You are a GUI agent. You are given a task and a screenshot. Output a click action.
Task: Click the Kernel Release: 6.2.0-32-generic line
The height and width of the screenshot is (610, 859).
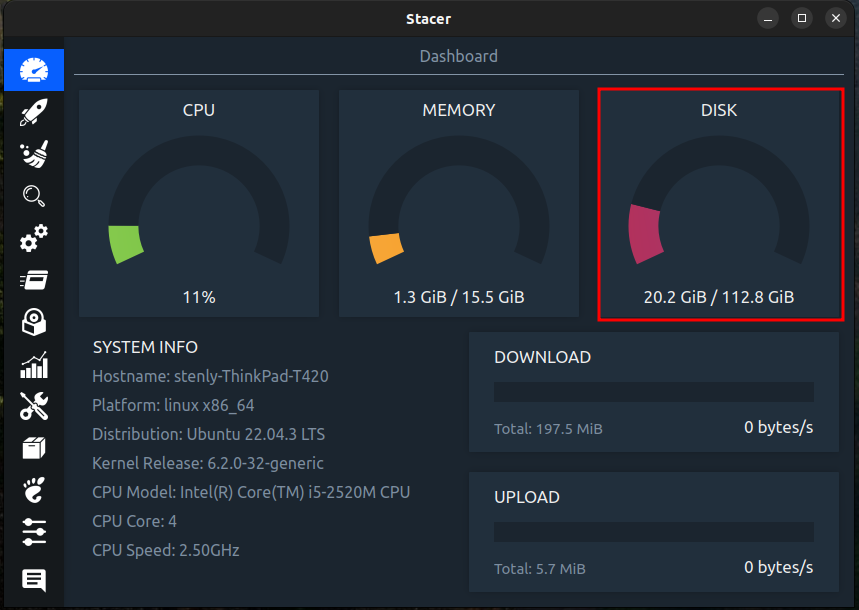(x=208, y=464)
